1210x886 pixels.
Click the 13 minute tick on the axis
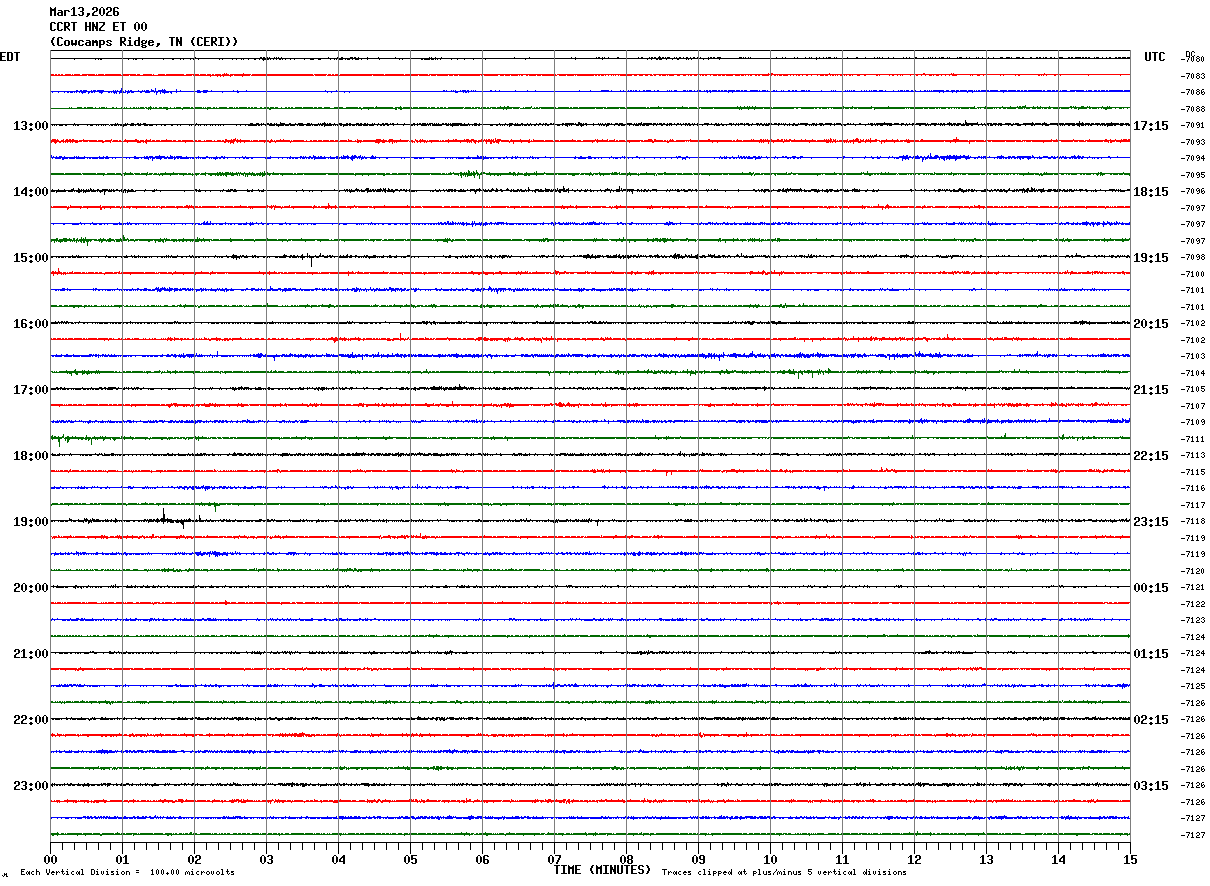click(986, 859)
